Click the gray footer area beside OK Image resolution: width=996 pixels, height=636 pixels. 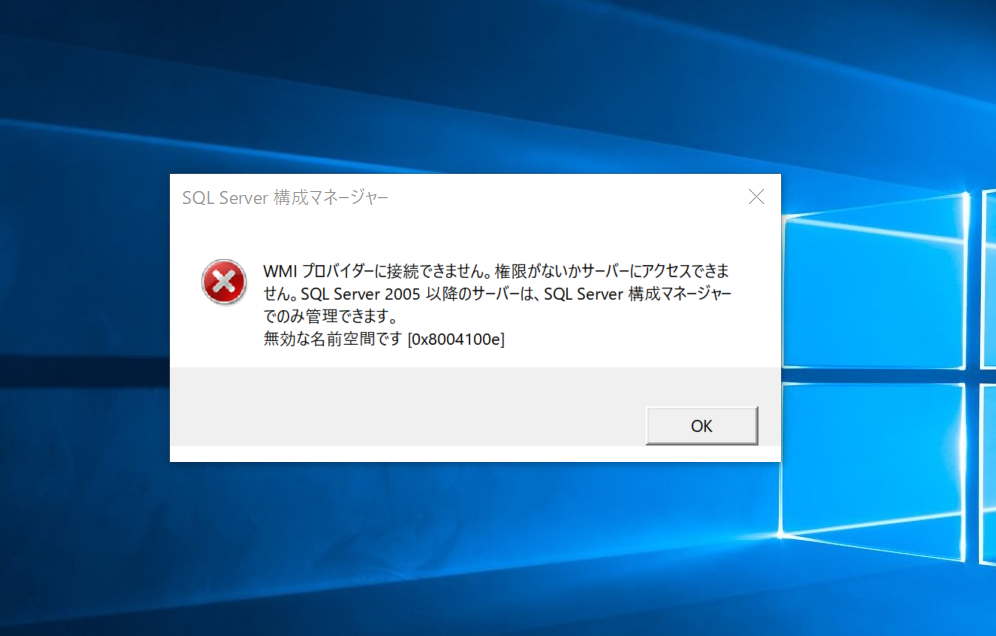click(x=407, y=407)
